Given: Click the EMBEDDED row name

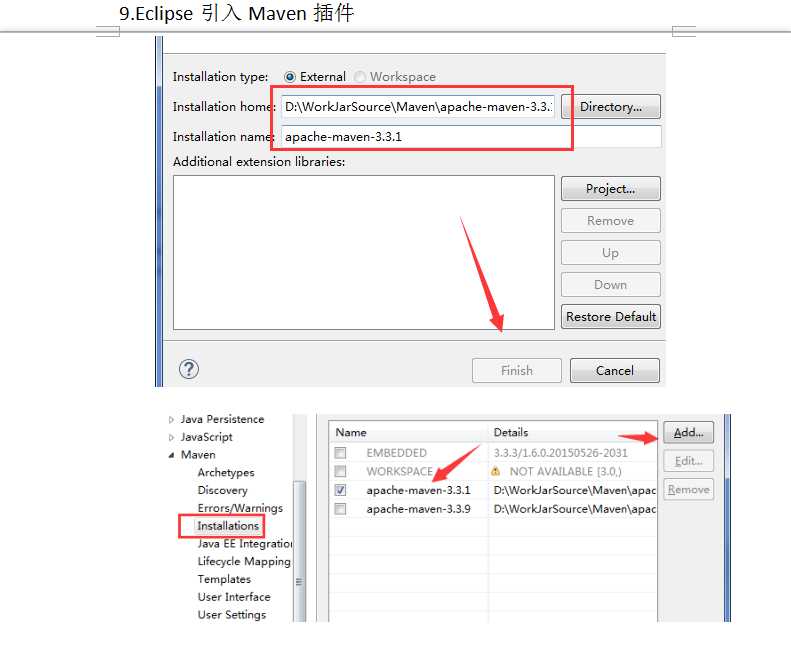Looking at the screenshot, I should coord(397,453).
